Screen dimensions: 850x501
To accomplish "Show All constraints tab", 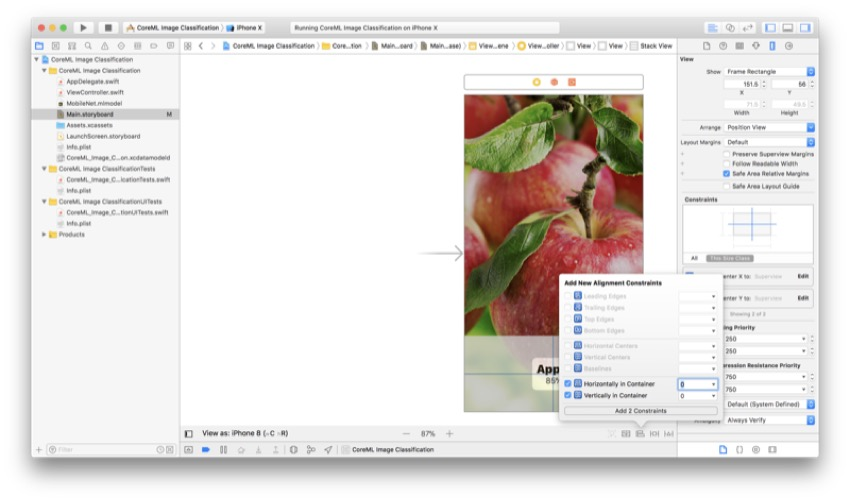I will tap(694, 258).
